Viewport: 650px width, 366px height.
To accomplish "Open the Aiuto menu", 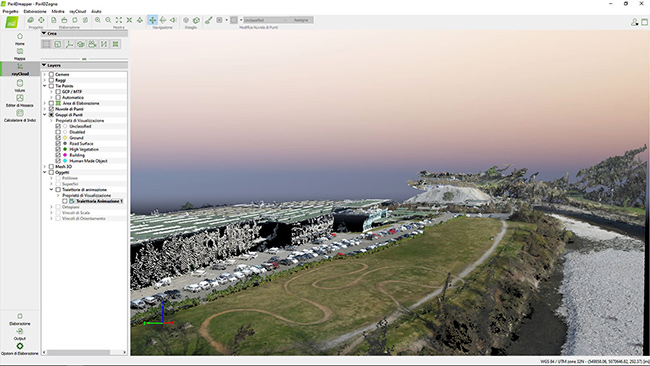I will (x=96, y=11).
